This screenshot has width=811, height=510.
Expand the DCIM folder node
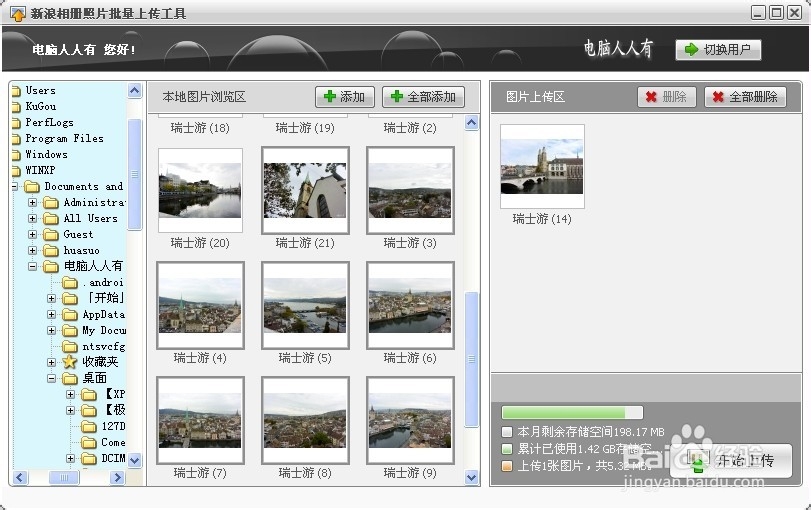click(x=70, y=458)
